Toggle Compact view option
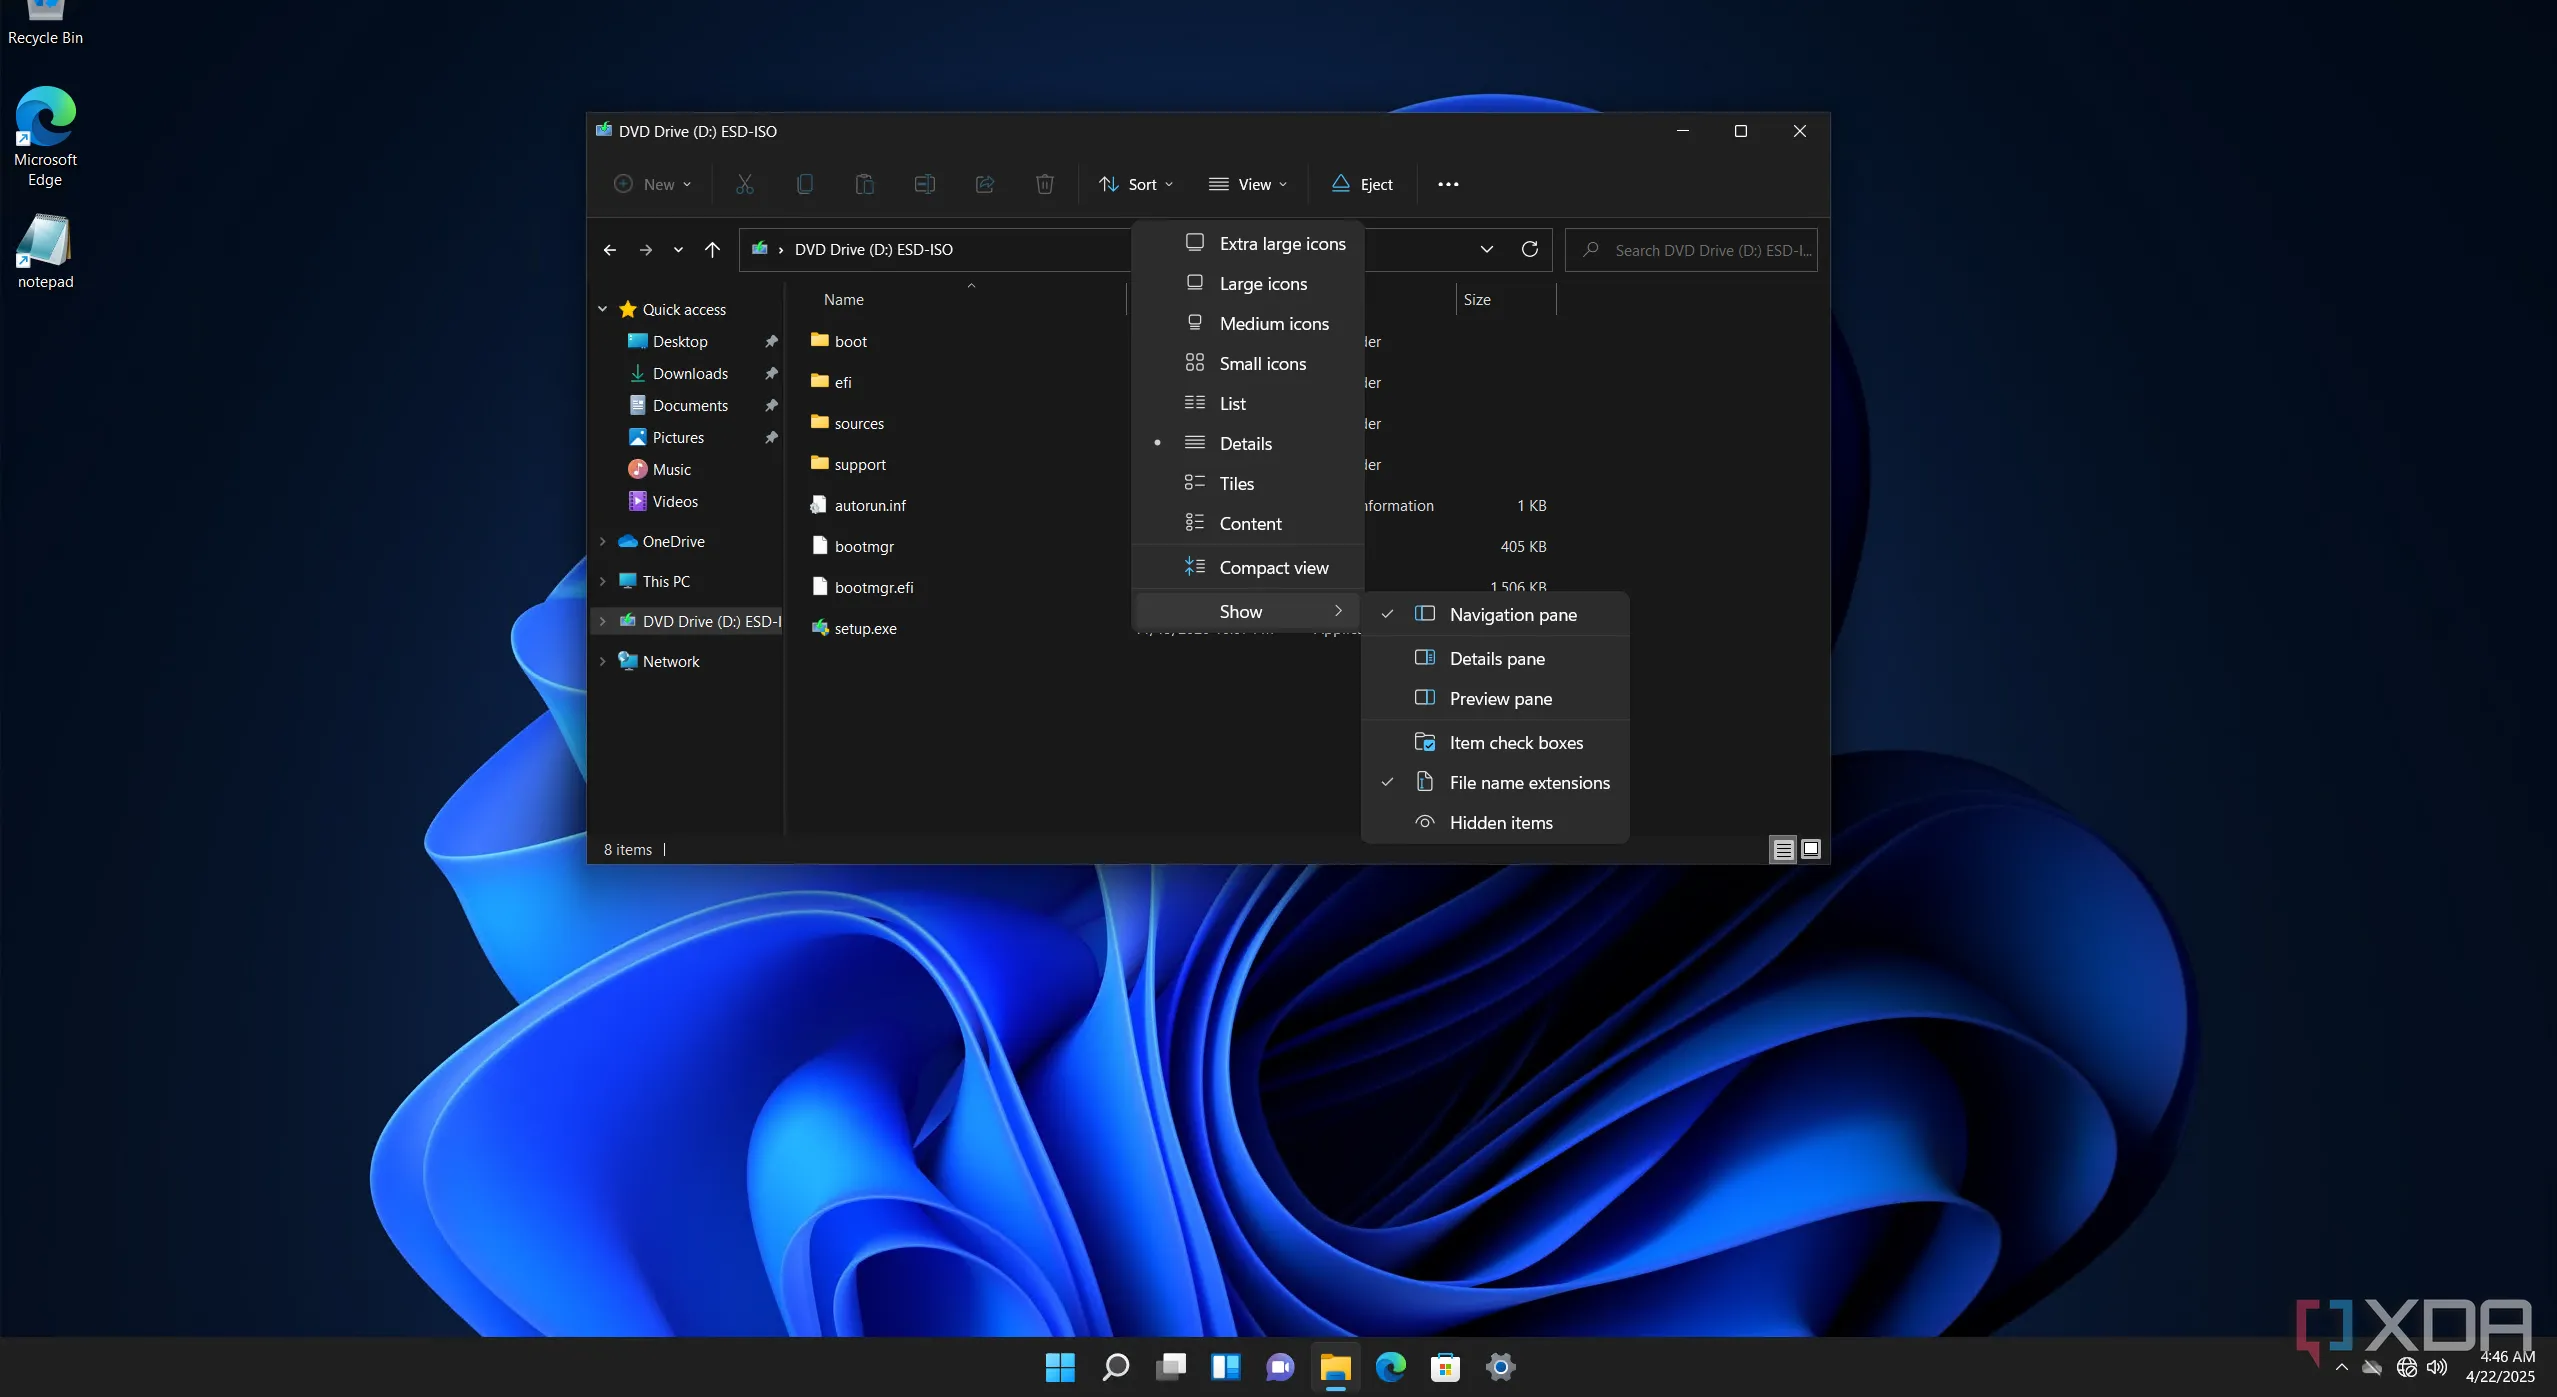This screenshot has height=1397, width=2557. pos(1248,568)
